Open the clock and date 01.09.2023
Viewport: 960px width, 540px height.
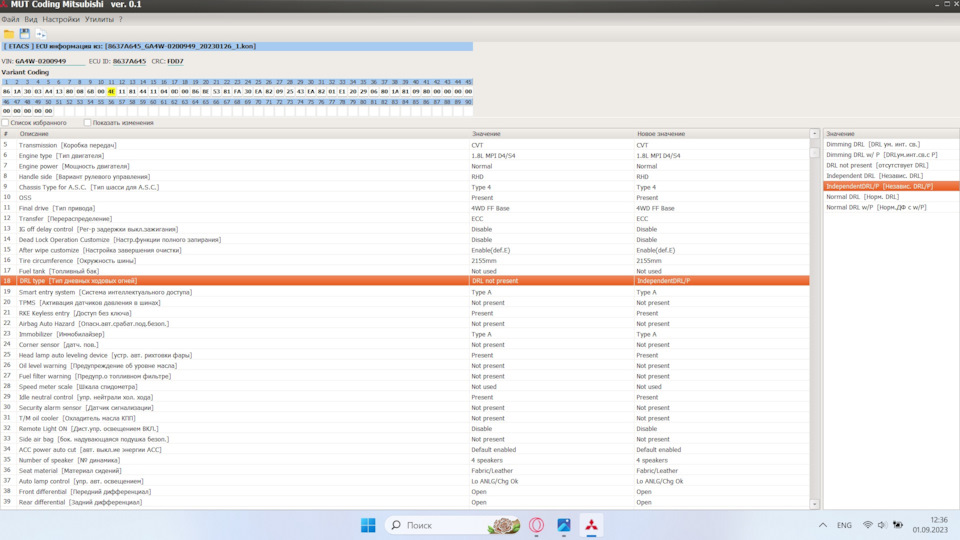pos(930,525)
